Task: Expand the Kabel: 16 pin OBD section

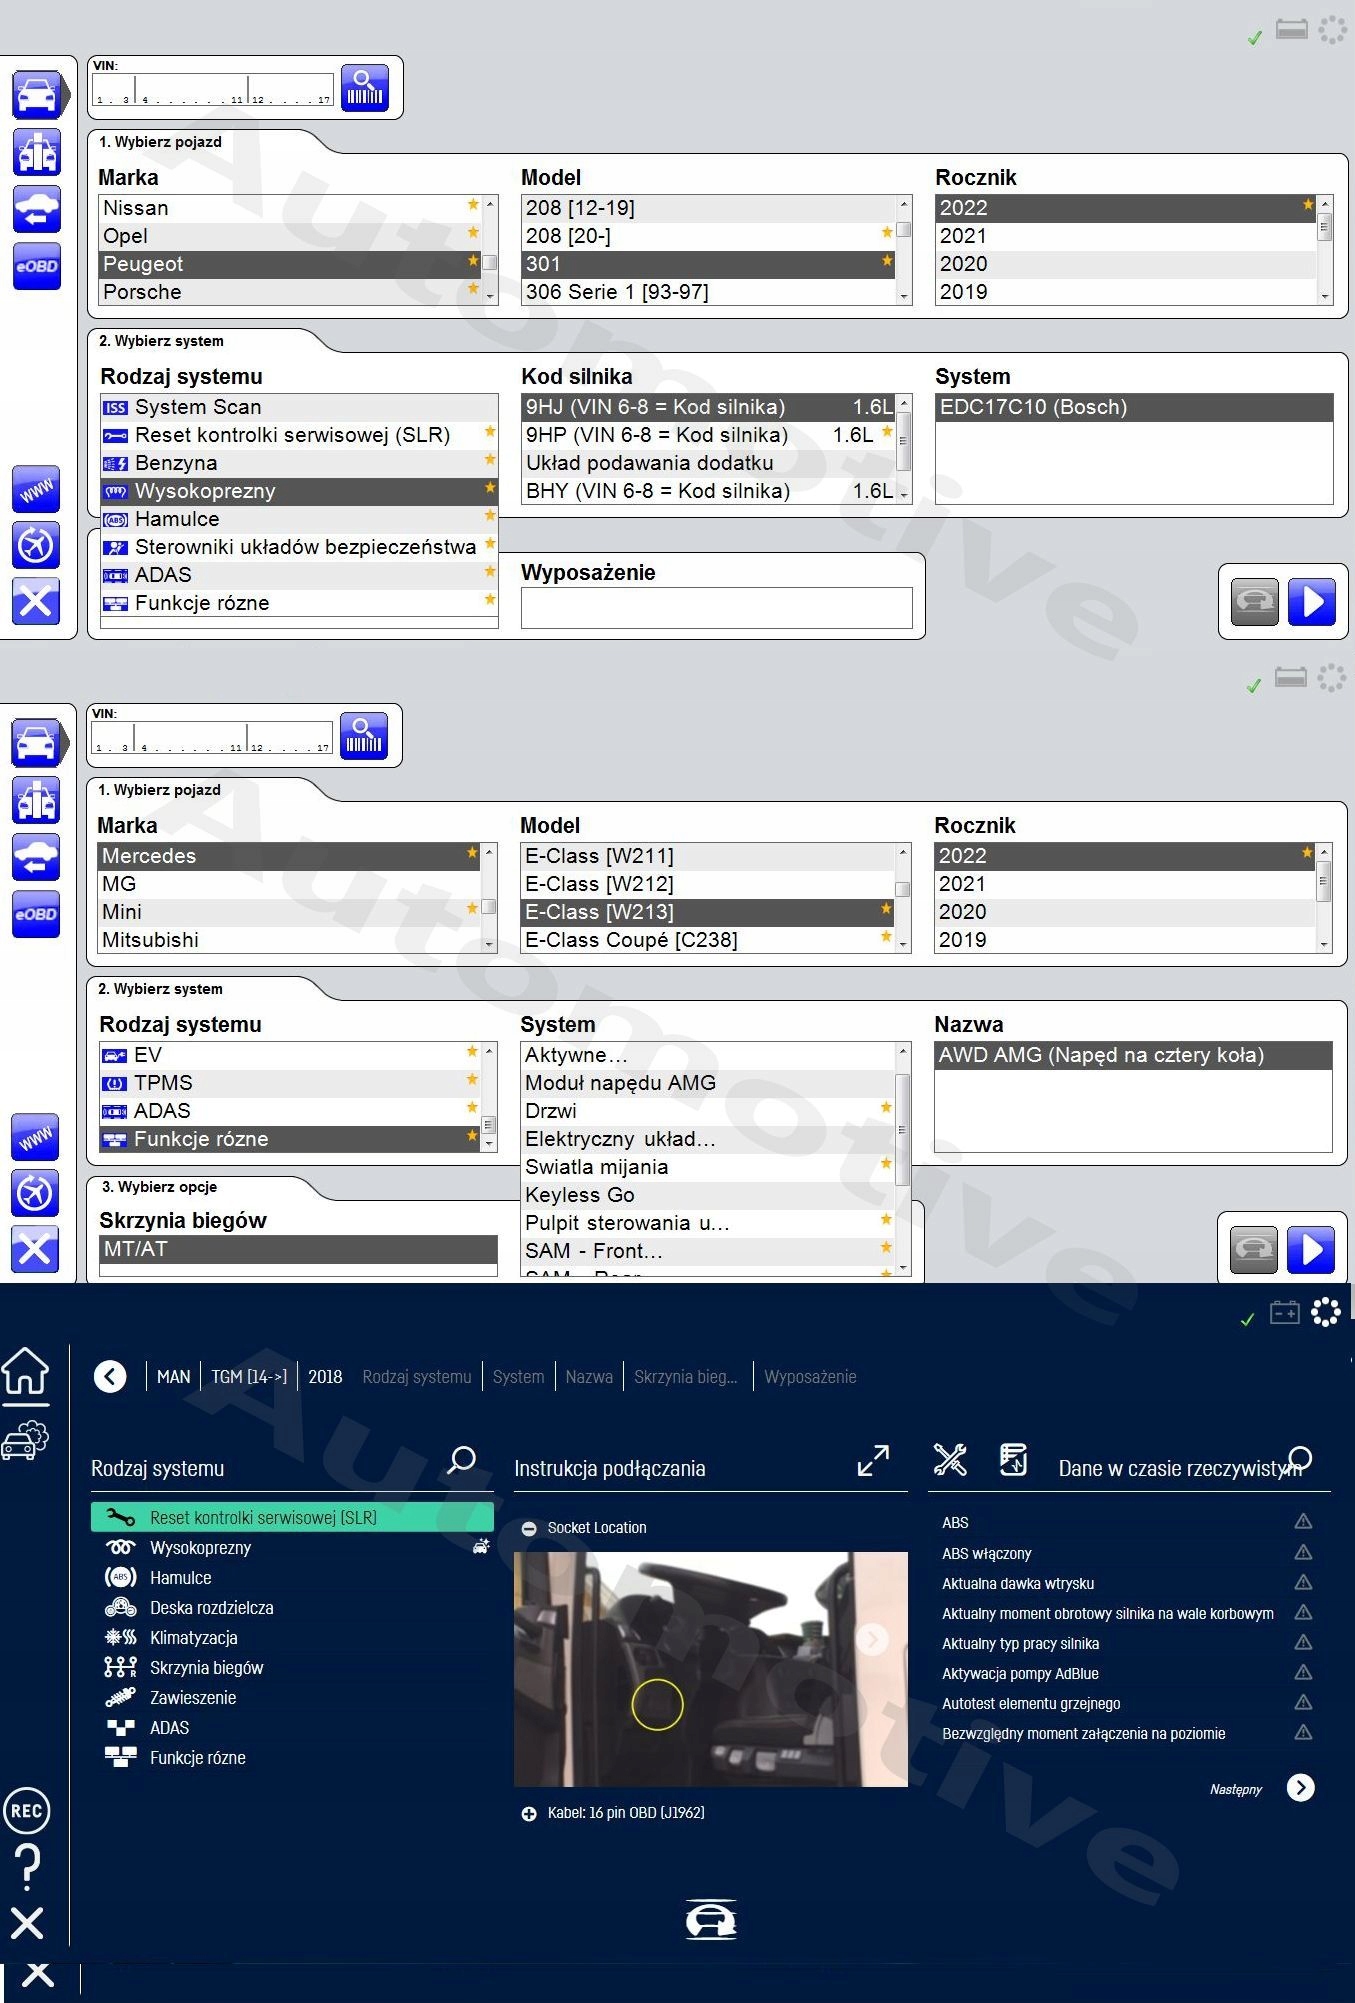Action: pos(529,1813)
